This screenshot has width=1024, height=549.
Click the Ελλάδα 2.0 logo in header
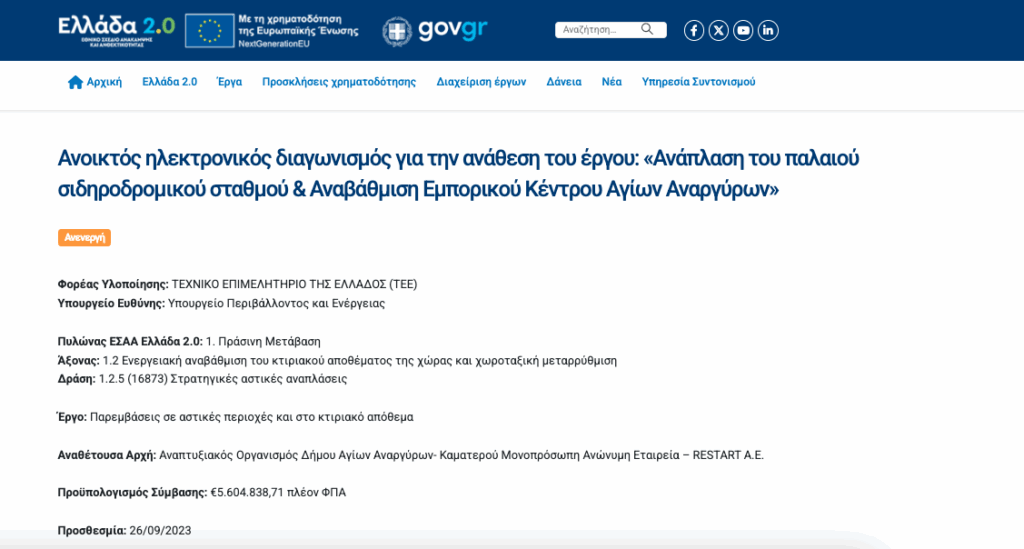pos(116,30)
